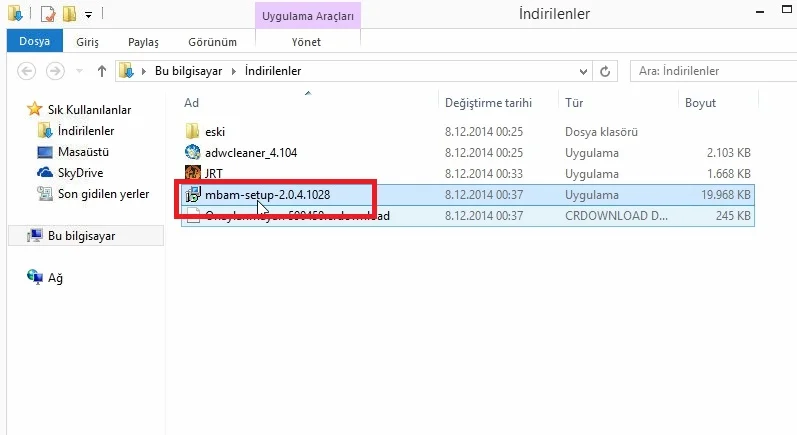797x435 pixels.
Task: Expand address bar history dropdown
Action: pyautogui.click(x=584, y=71)
